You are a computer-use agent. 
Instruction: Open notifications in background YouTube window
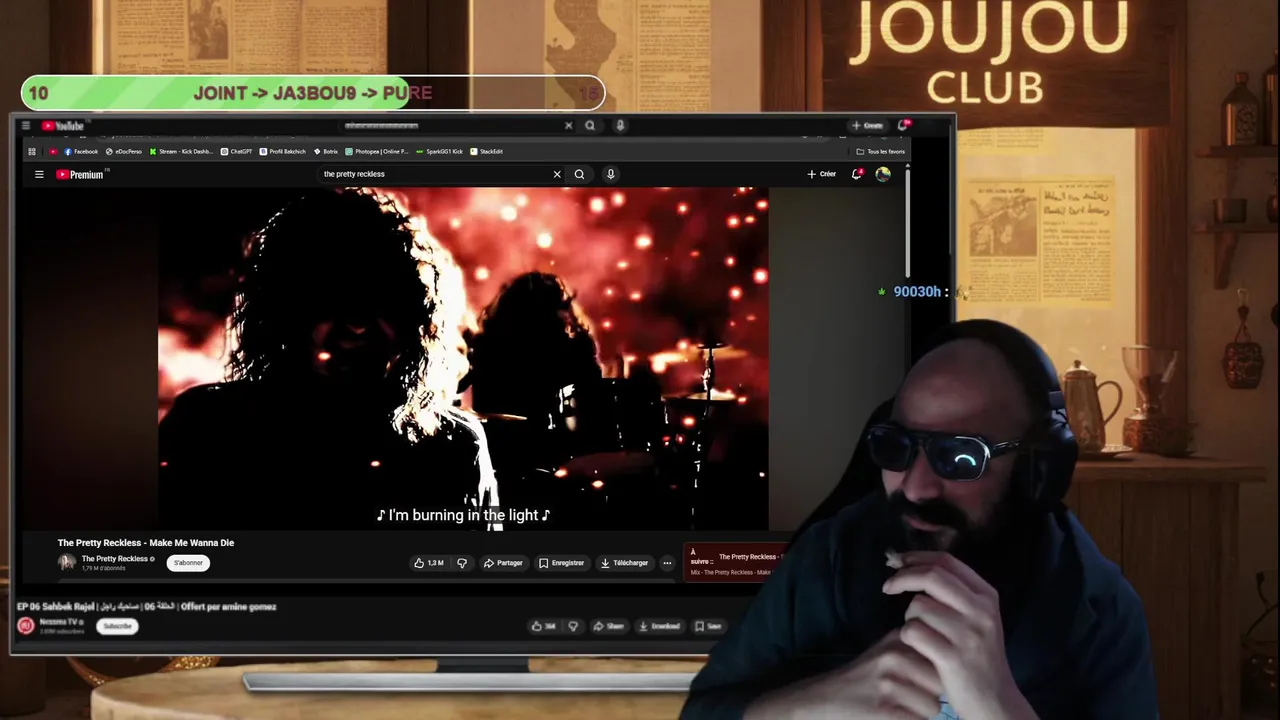(x=903, y=125)
